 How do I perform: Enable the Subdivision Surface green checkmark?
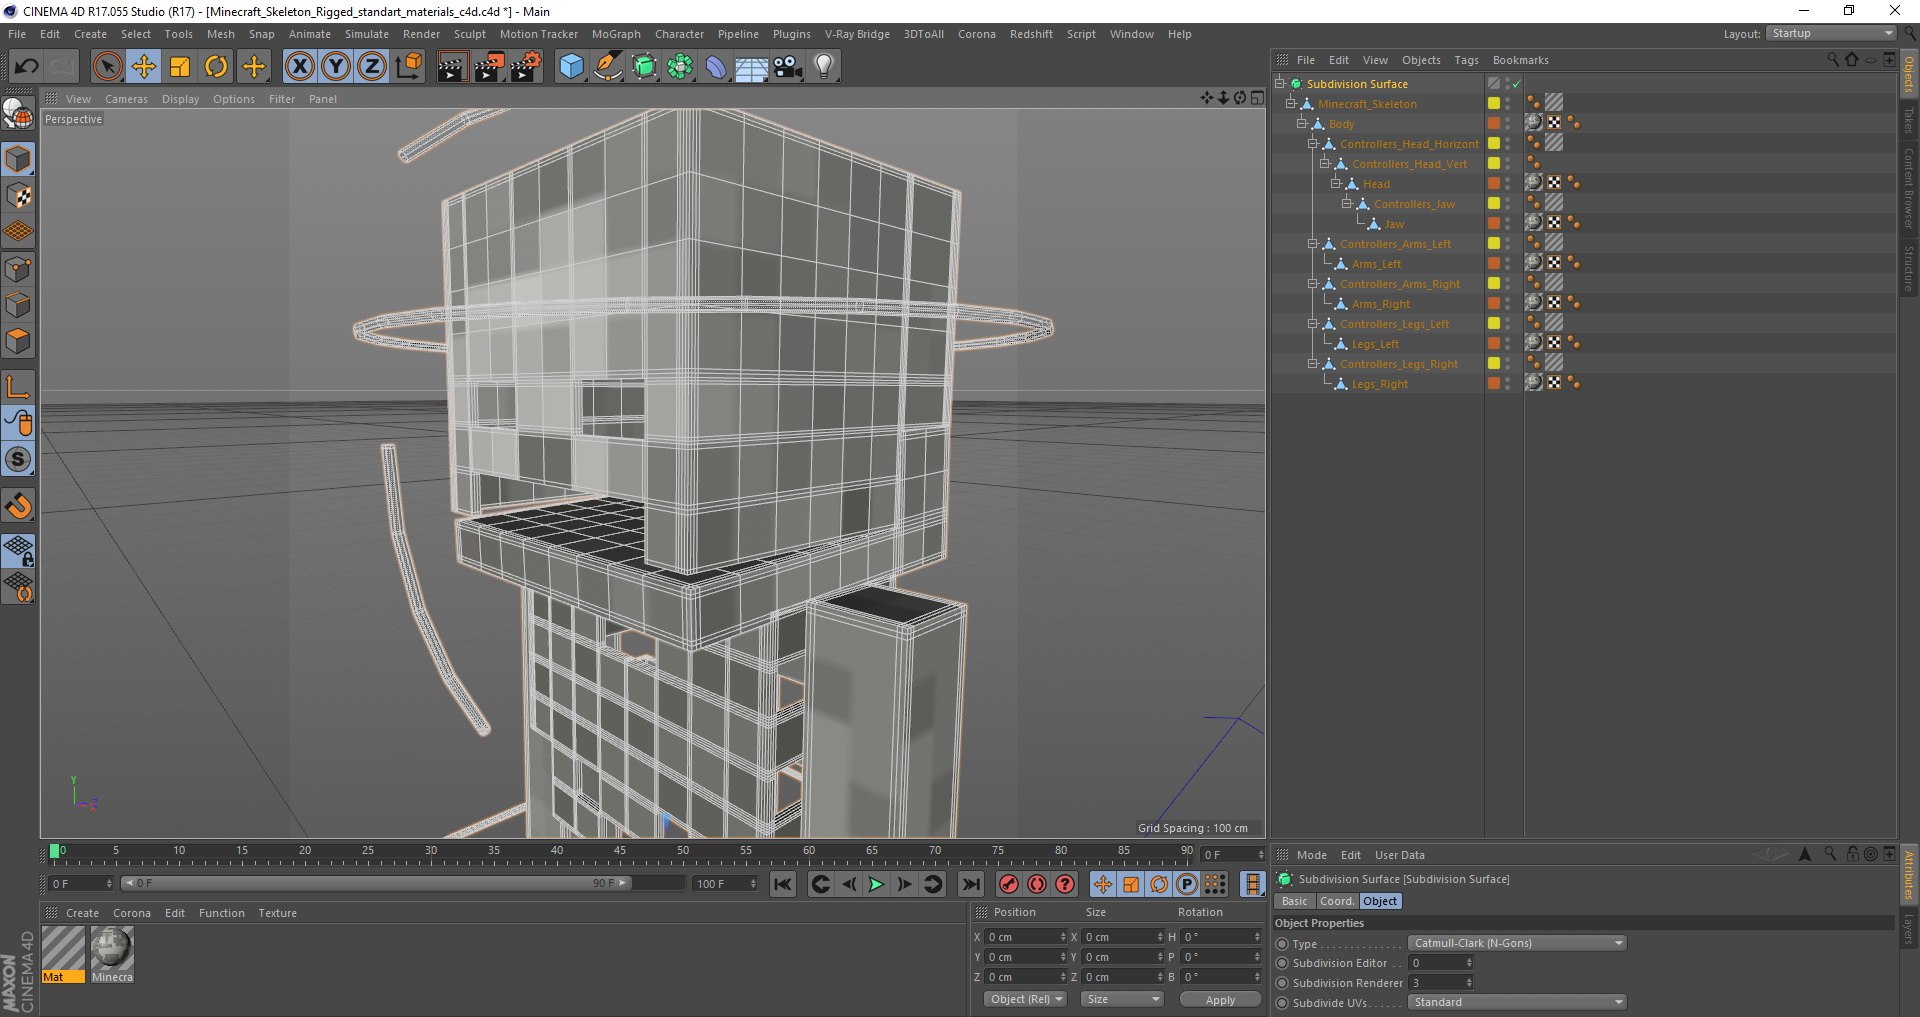tap(1517, 84)
